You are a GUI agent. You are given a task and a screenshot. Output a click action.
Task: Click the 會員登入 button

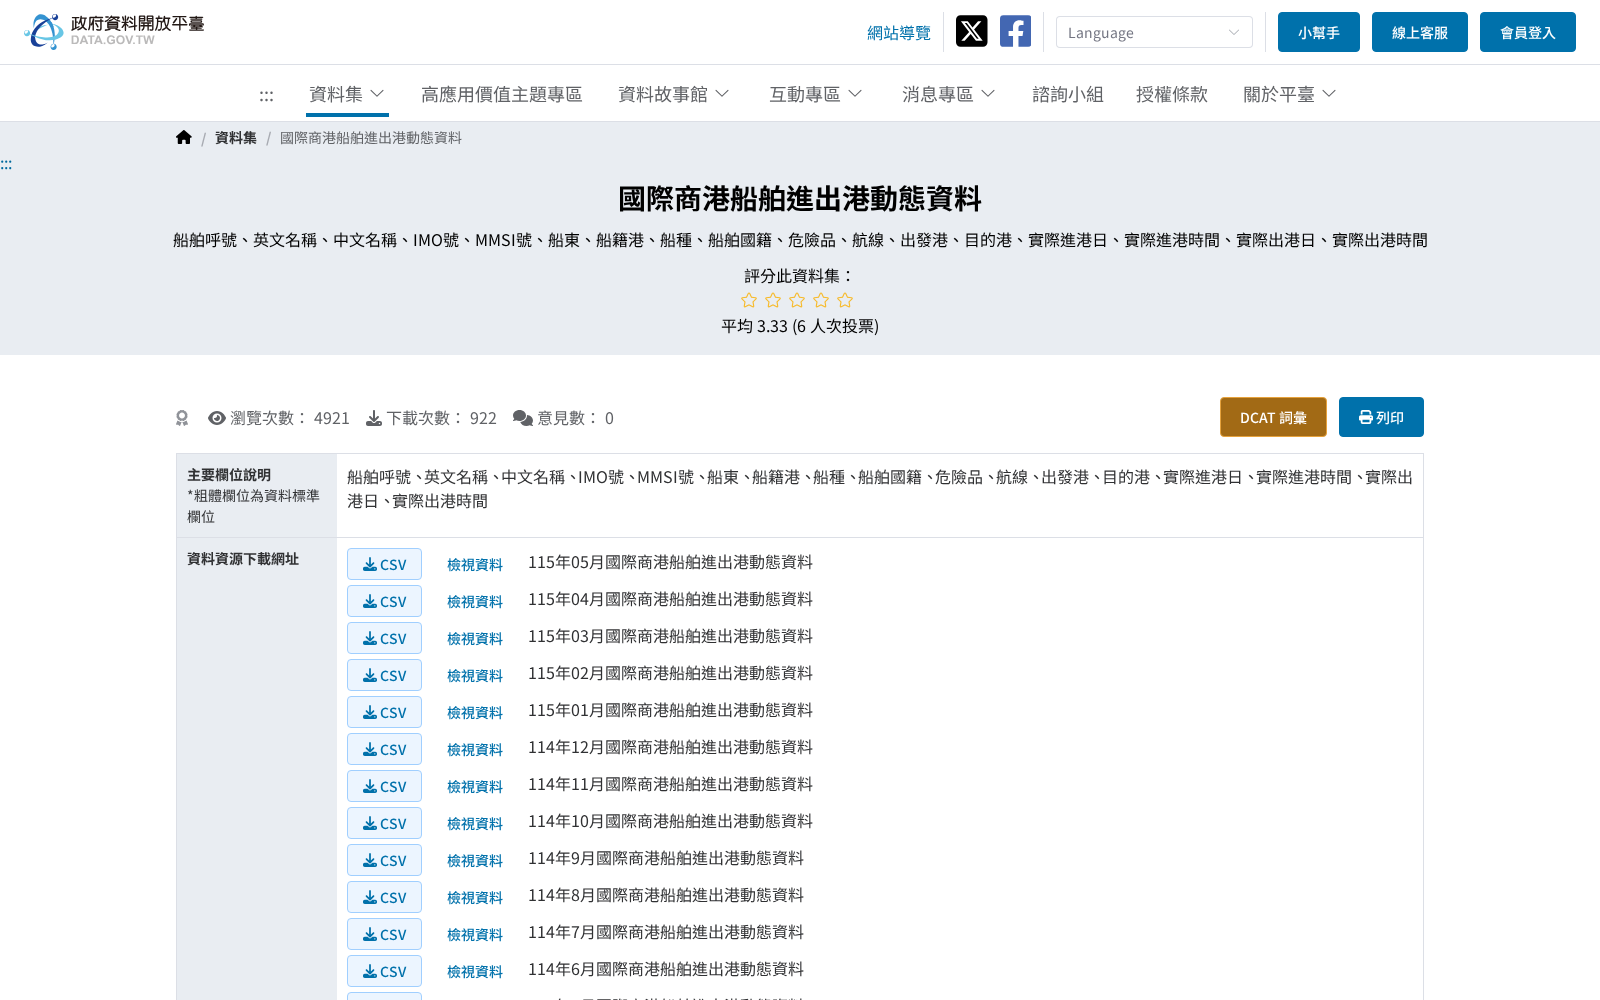[x=1528, y=32]
